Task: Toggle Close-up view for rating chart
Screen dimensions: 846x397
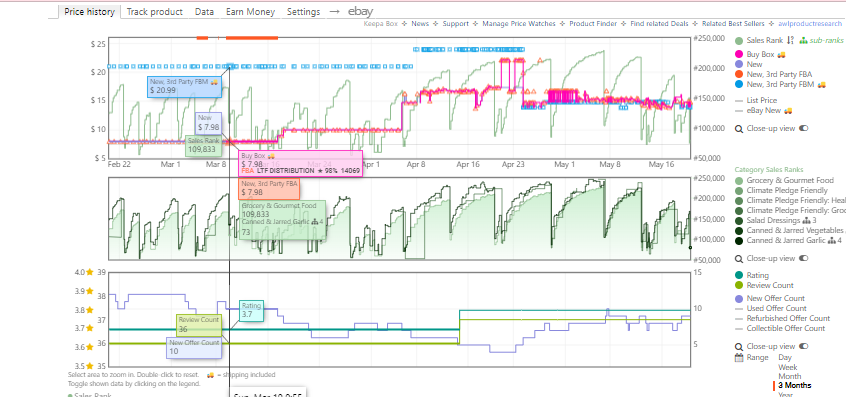Action: click(803, 346)
